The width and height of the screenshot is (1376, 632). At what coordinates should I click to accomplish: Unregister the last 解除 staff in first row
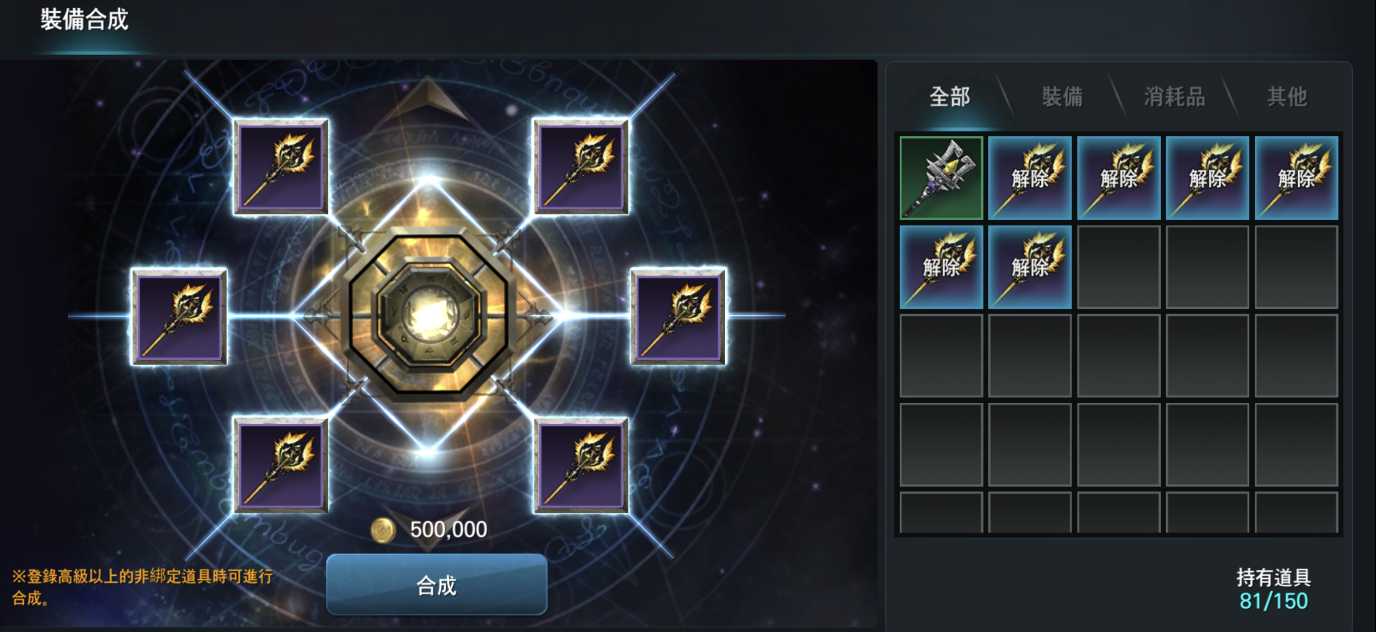(x=1297, y=178)
